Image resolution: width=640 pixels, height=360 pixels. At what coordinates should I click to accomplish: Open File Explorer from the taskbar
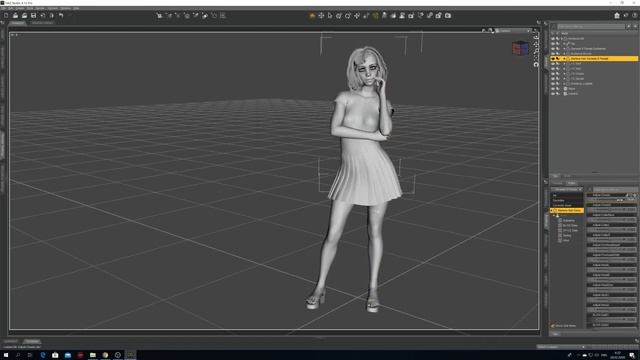click(x=93, y=355)
